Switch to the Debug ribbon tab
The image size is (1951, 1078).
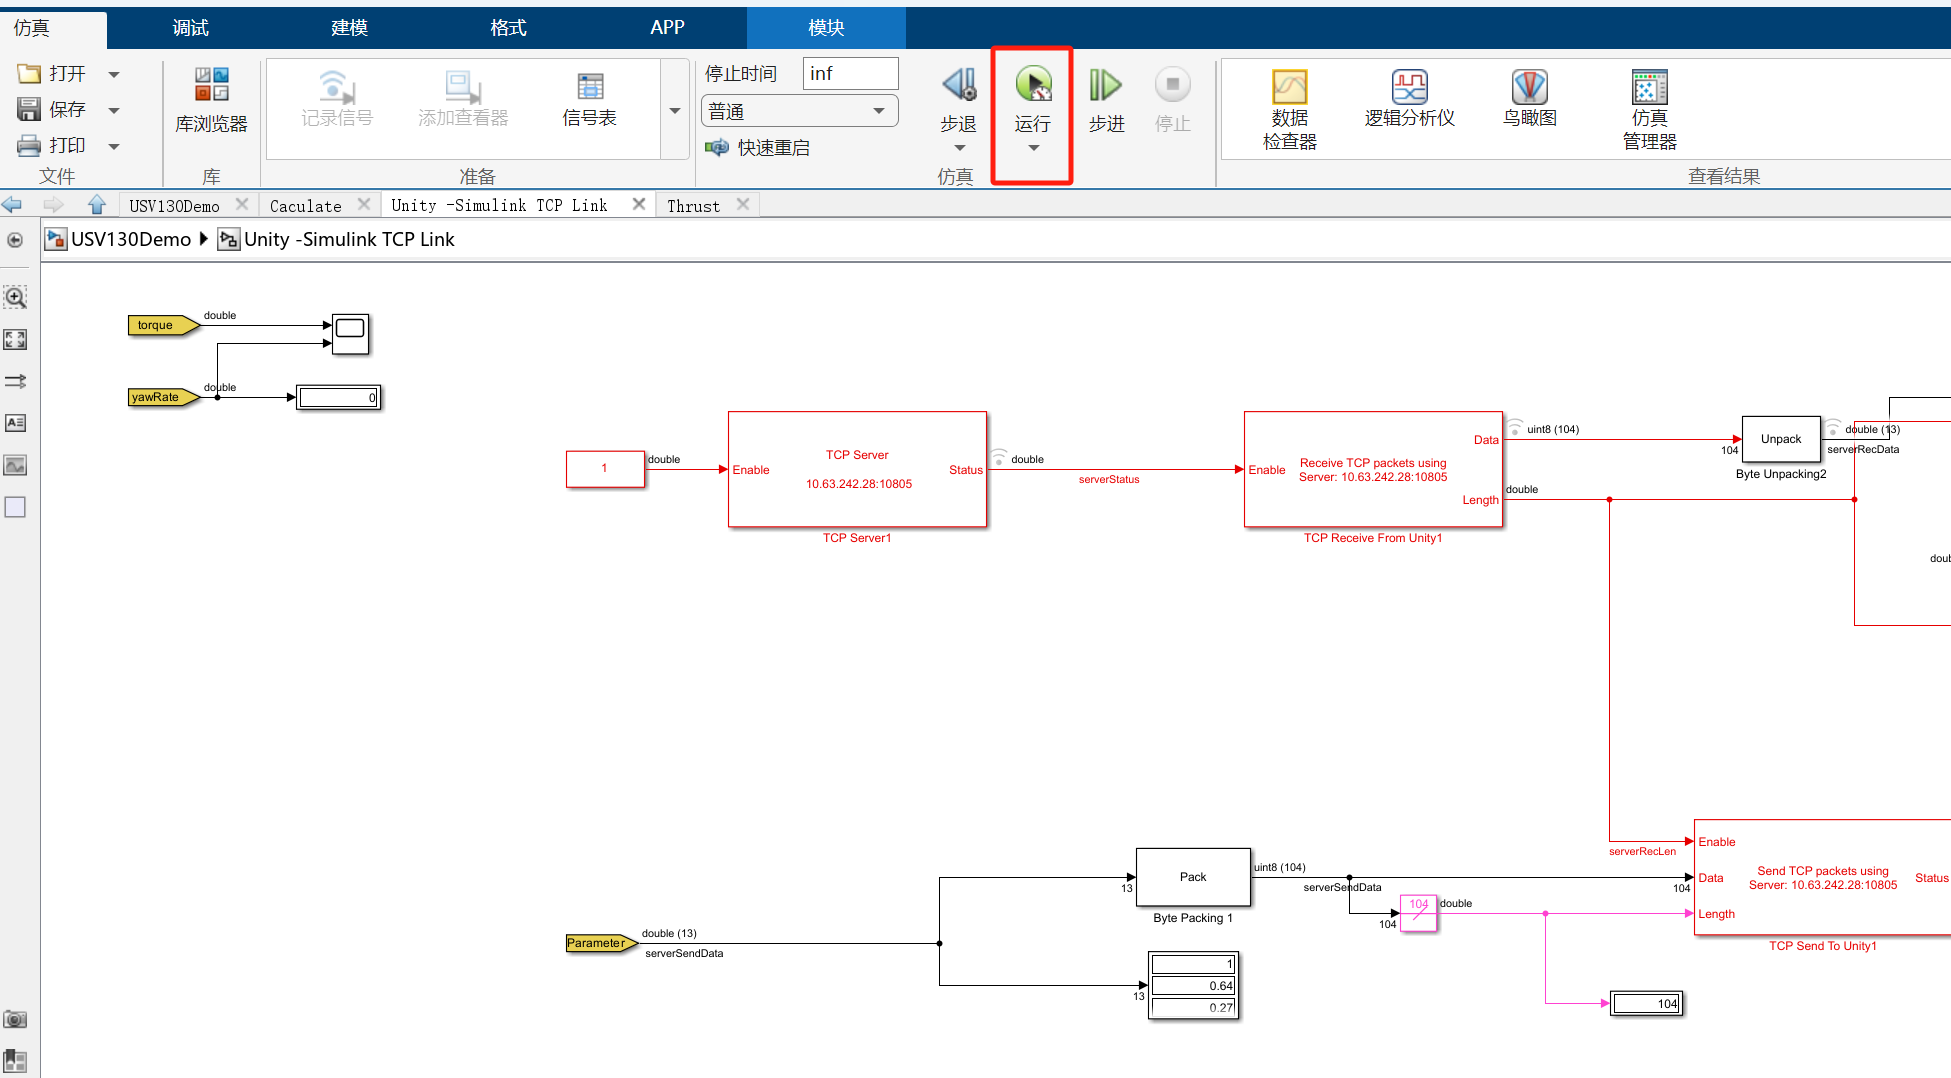(190, 28)
